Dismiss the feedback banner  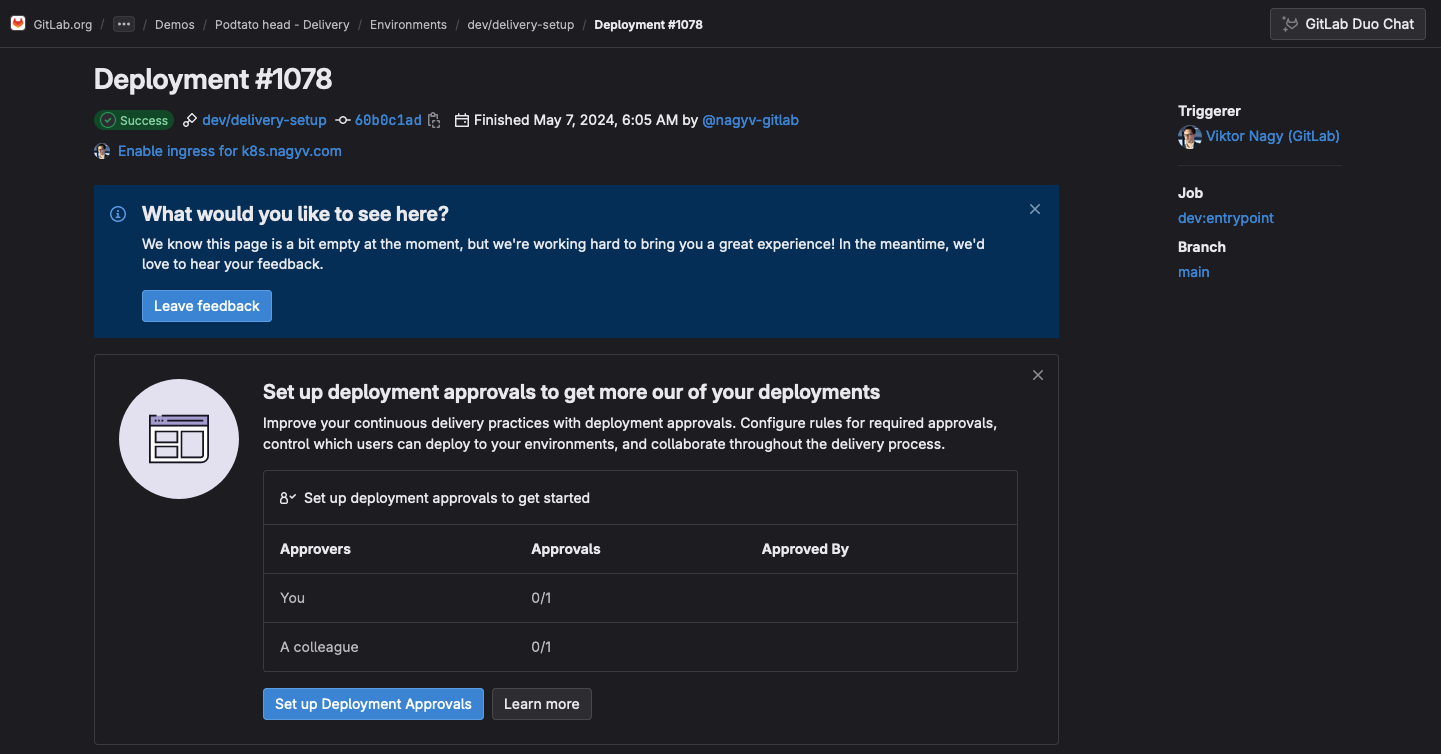(x=1034, y=209)
